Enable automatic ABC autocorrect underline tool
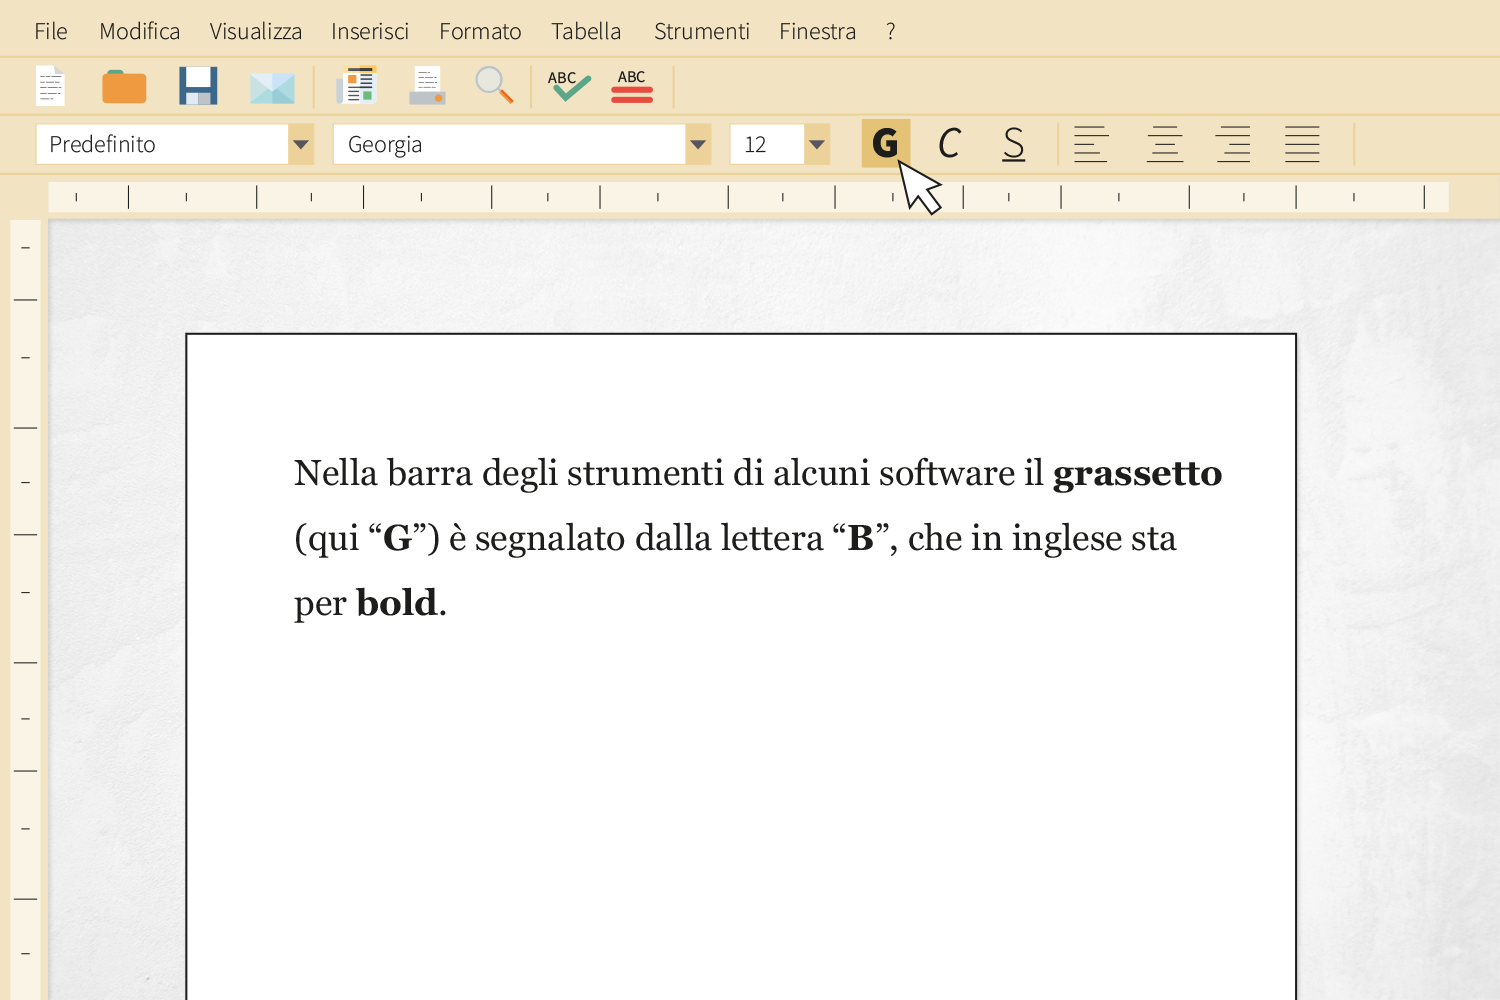The height and width of the screenshot is (1000, 1500). point(632,87)
